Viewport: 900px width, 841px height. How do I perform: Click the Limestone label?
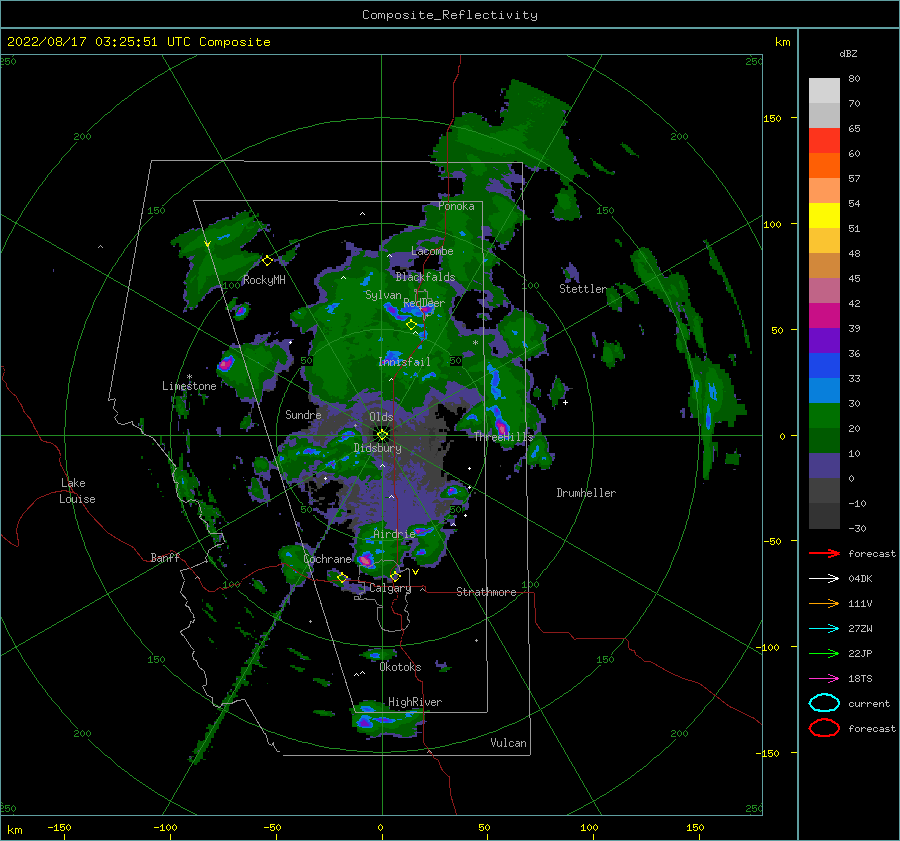coord(189,386)
